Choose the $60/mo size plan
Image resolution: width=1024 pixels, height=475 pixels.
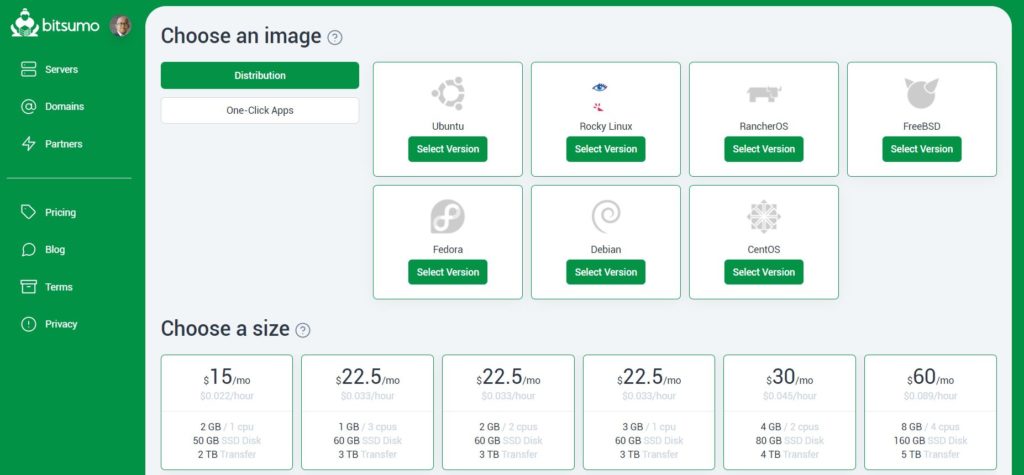click(x=931, y=412)
